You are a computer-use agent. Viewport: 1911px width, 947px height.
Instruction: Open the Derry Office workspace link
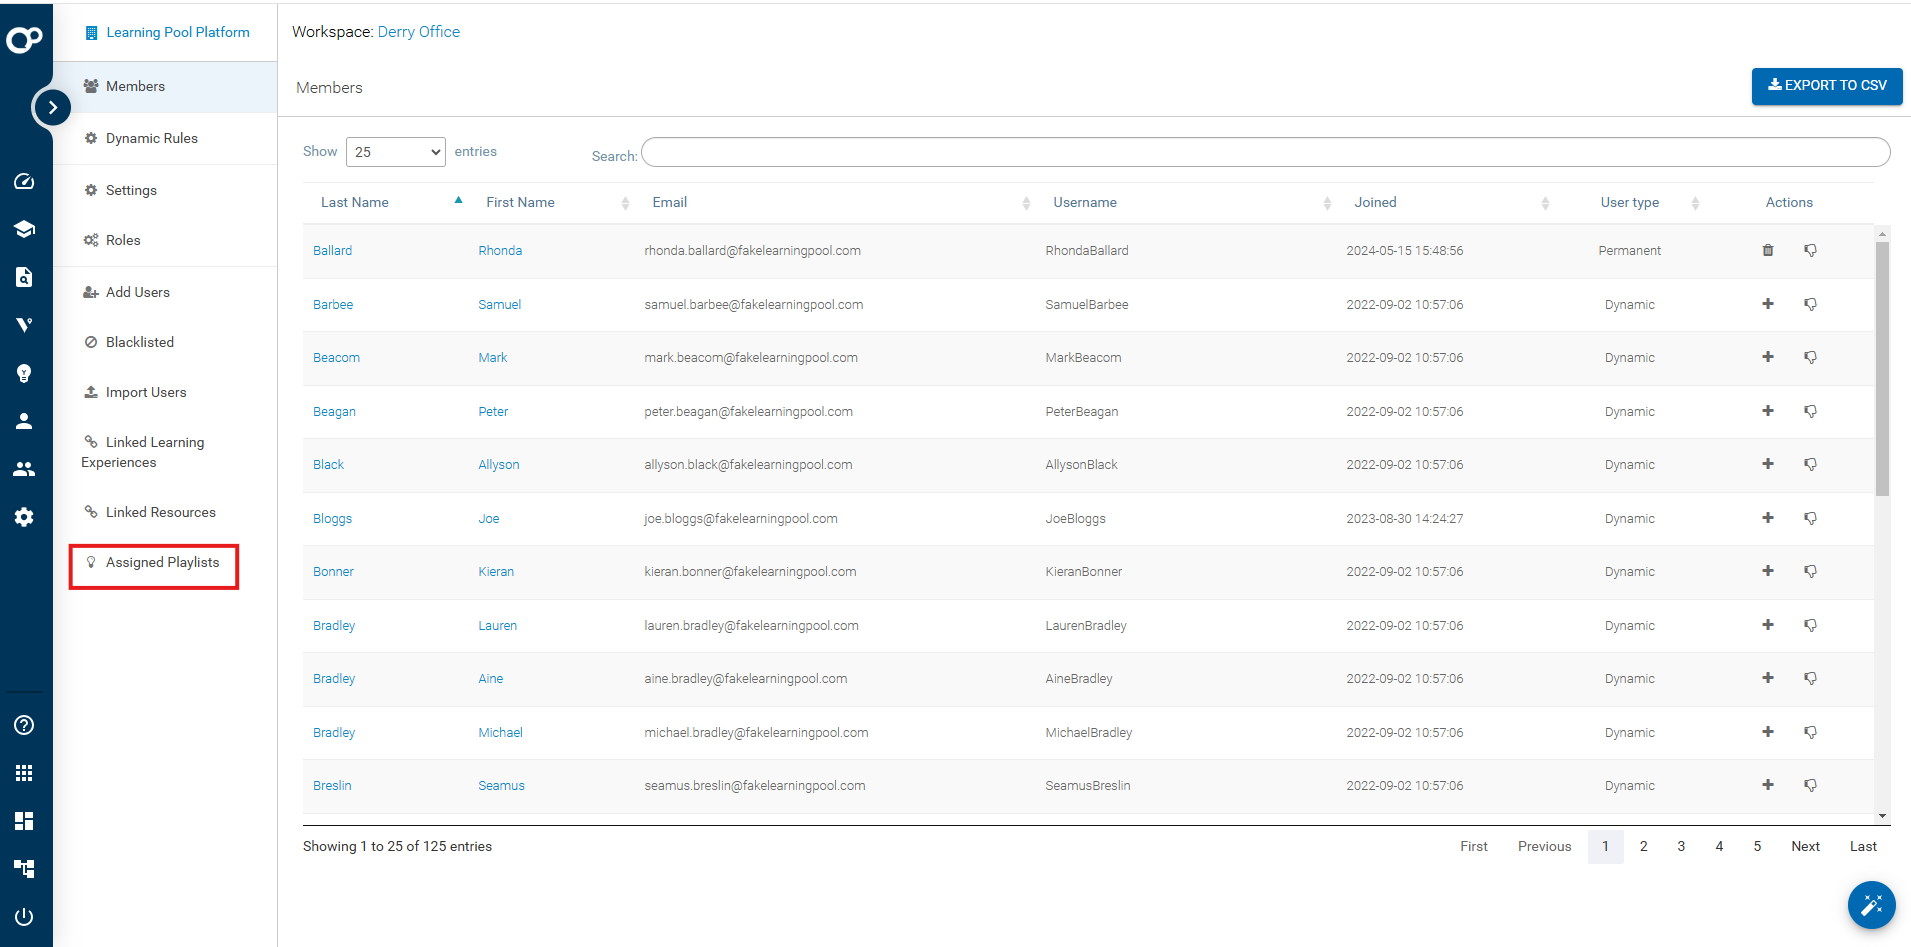pyautogui.click(x=418, y=32)
